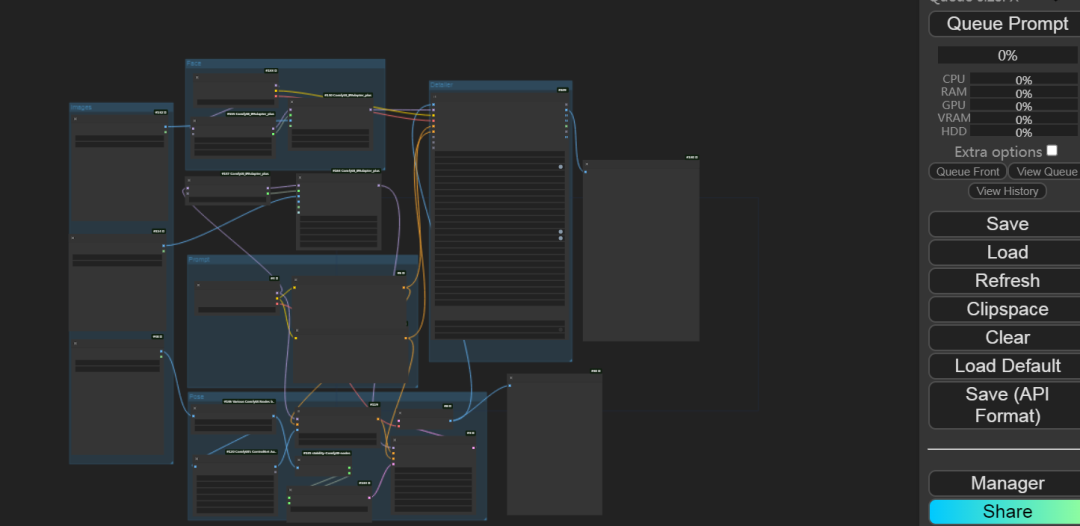Select the Prompt group title
This screenshot has height=526, width=1080.
[x=198, y=260]
